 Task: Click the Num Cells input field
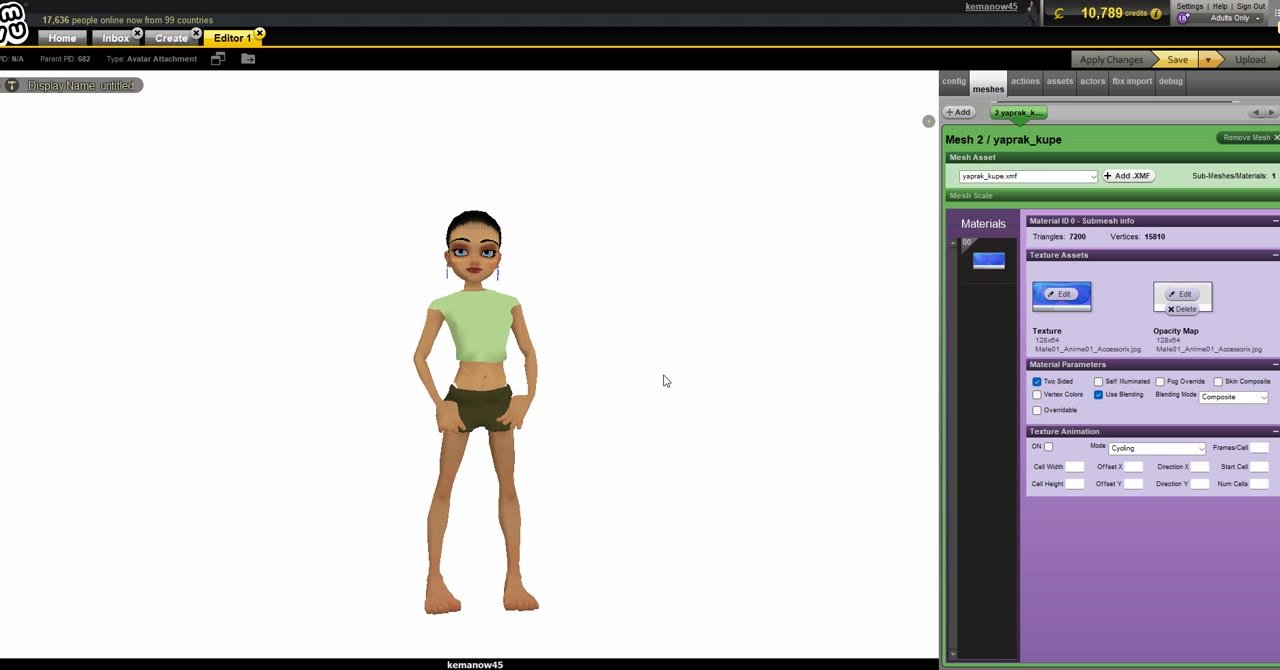(x=1259, y=484)
